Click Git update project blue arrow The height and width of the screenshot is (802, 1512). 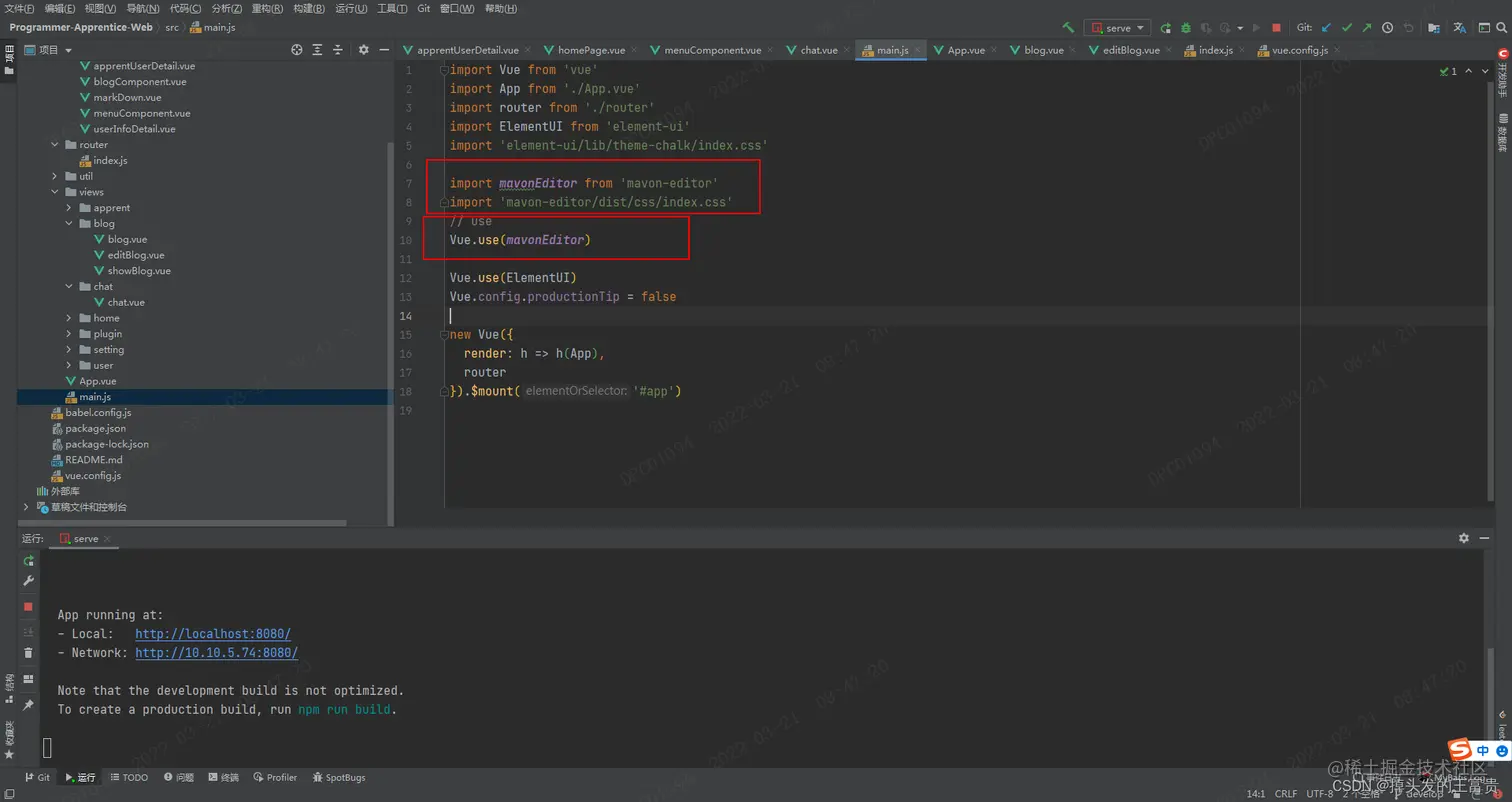point(1327,28)
